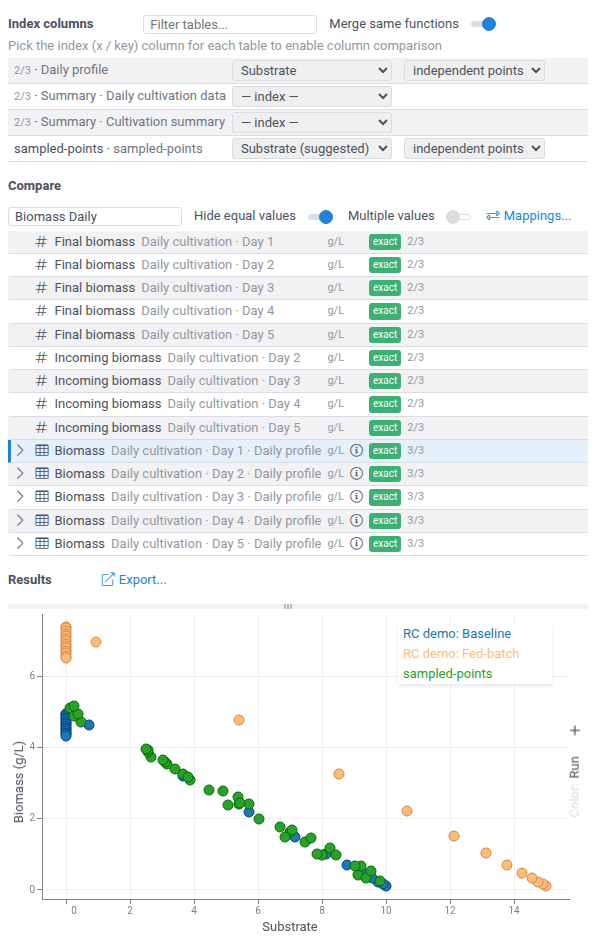The height and width of the screenshot is (945, 596).
Task: Click hash icon of Final biomass Day 1
Action: [41, 242]
